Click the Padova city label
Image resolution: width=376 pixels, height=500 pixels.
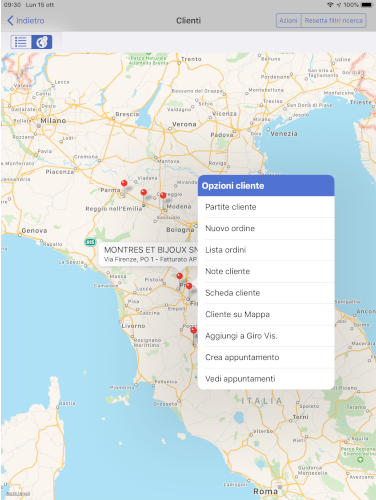(x=222, y=135)
